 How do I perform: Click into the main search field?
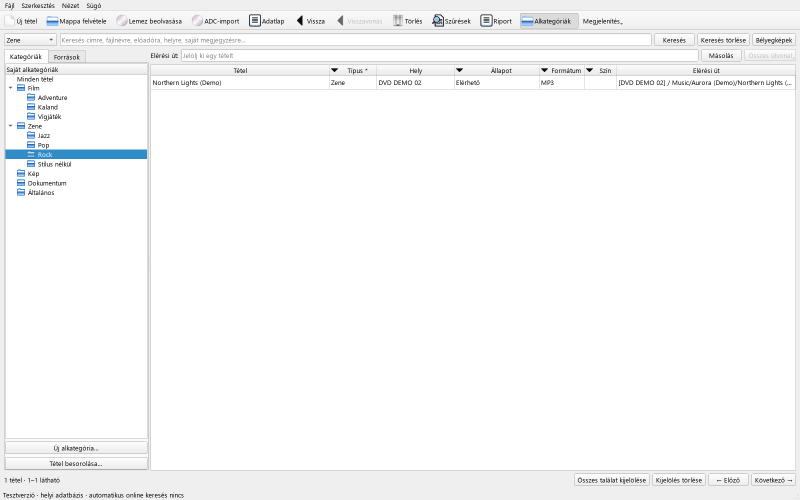(x=356, y=40)
